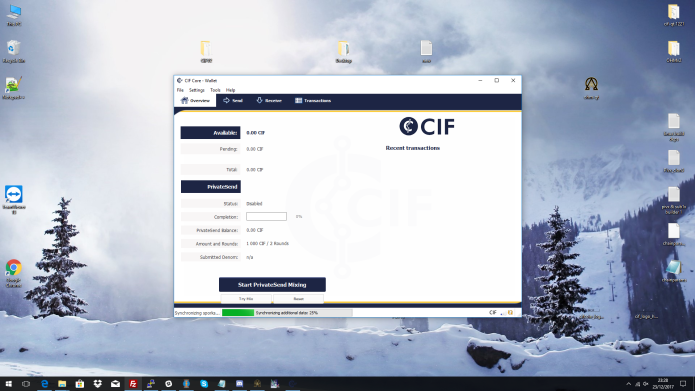This screenshot has height=391, width=695.
Task: Open the Transactions tab
Action: 313,101
